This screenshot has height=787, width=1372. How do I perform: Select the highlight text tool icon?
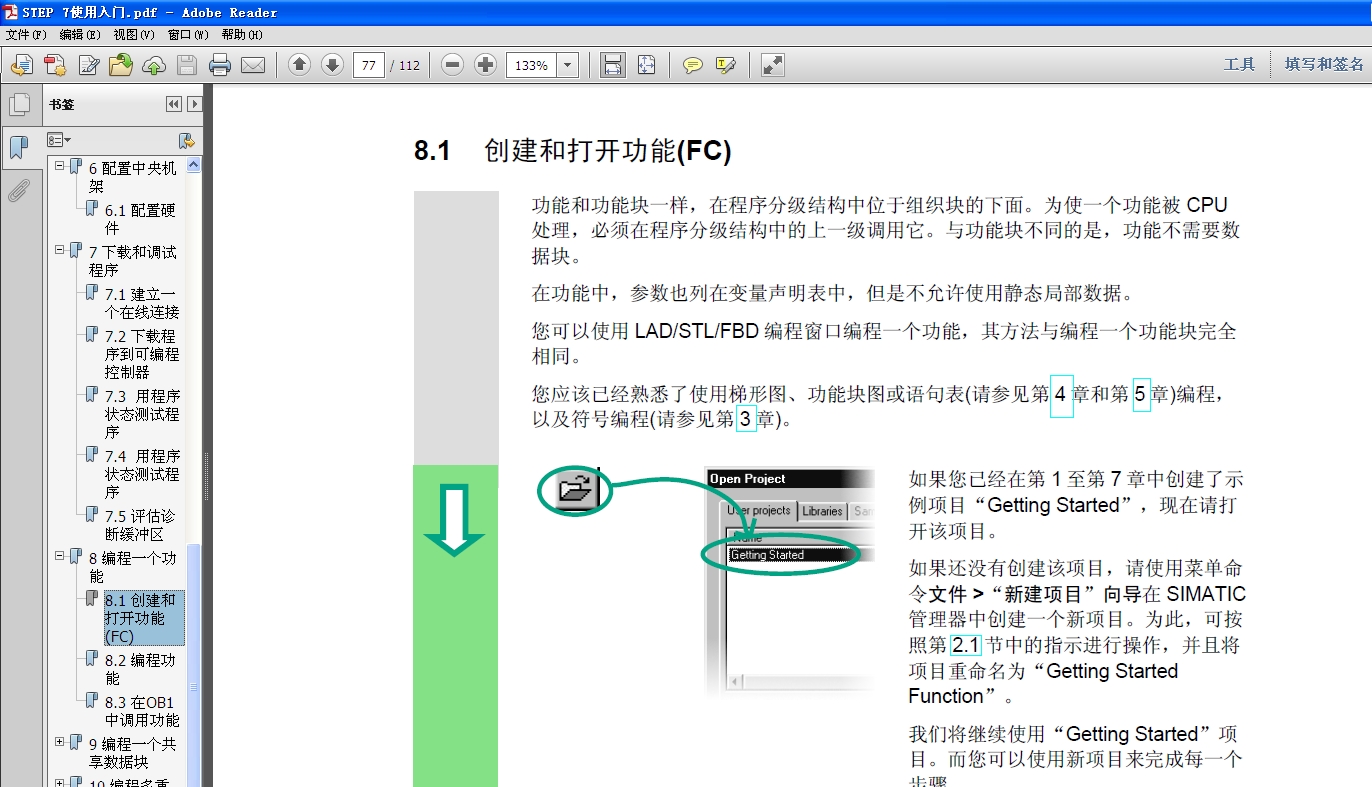726,65
